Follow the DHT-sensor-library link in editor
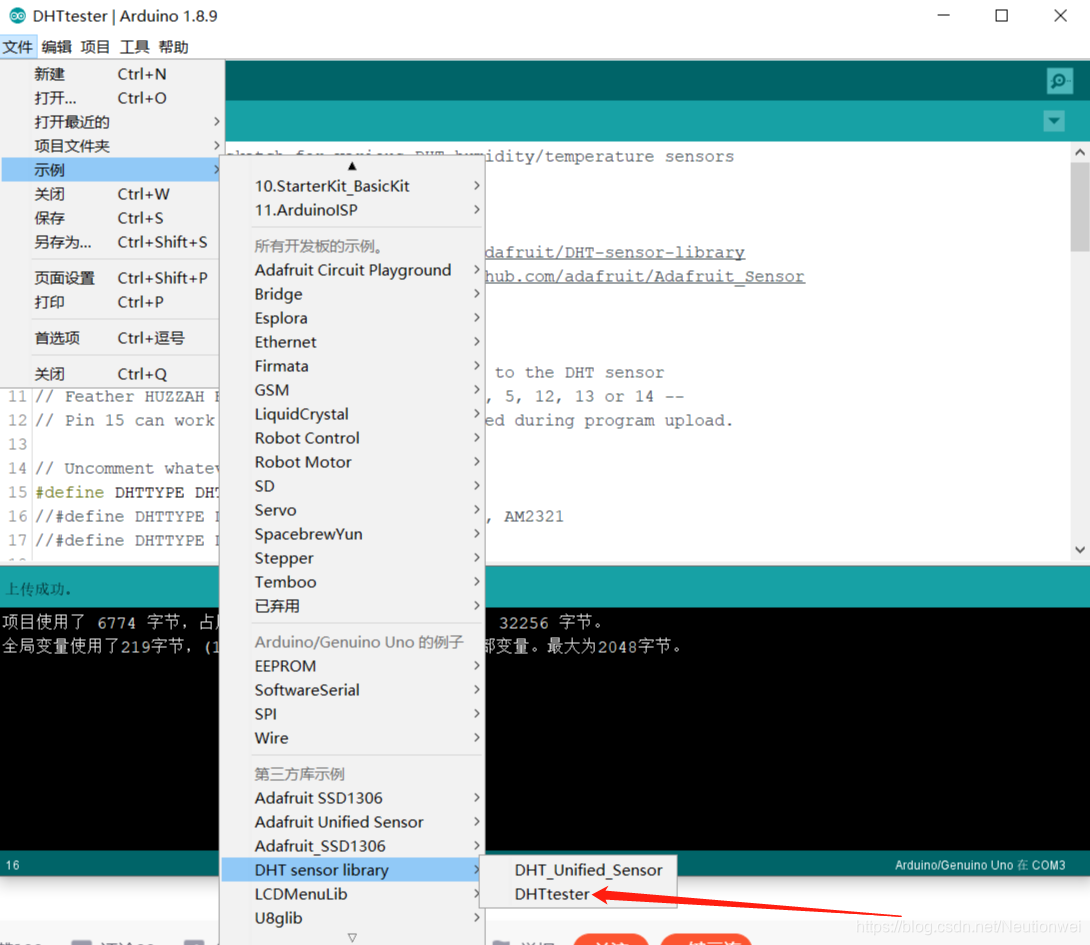 (x=615, y=252)
